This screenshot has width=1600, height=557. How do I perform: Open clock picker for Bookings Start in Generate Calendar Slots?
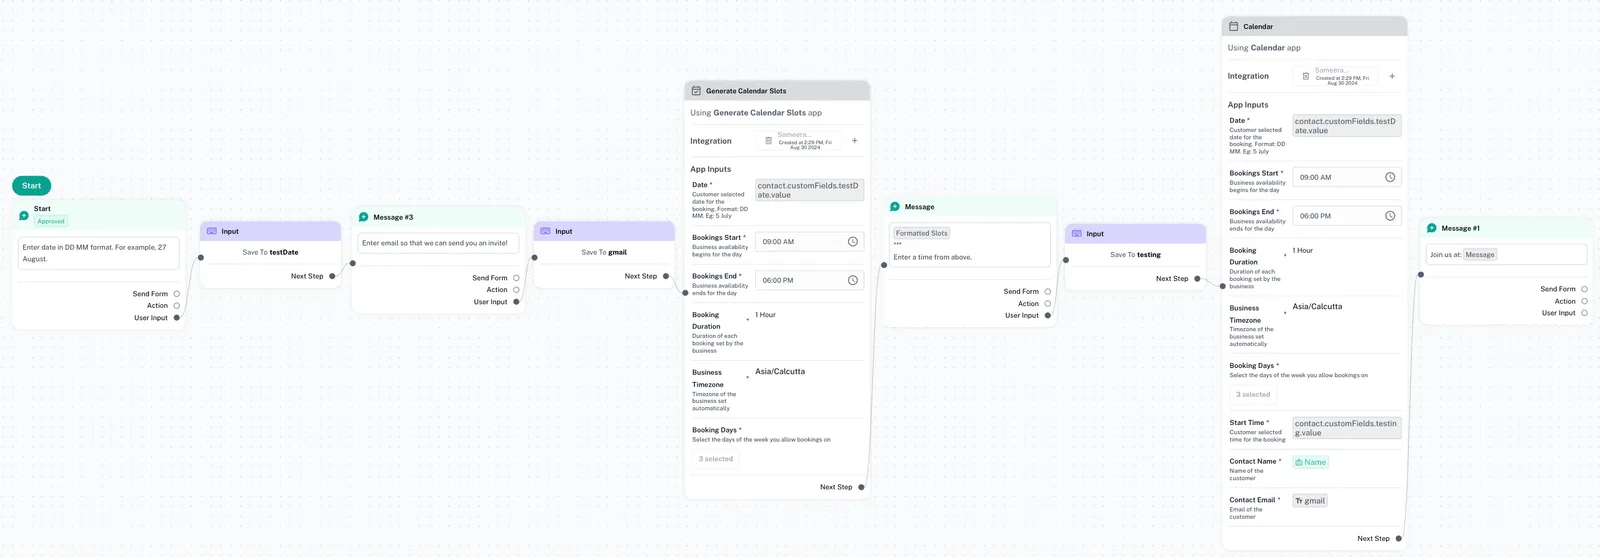[x=852, y=242]
